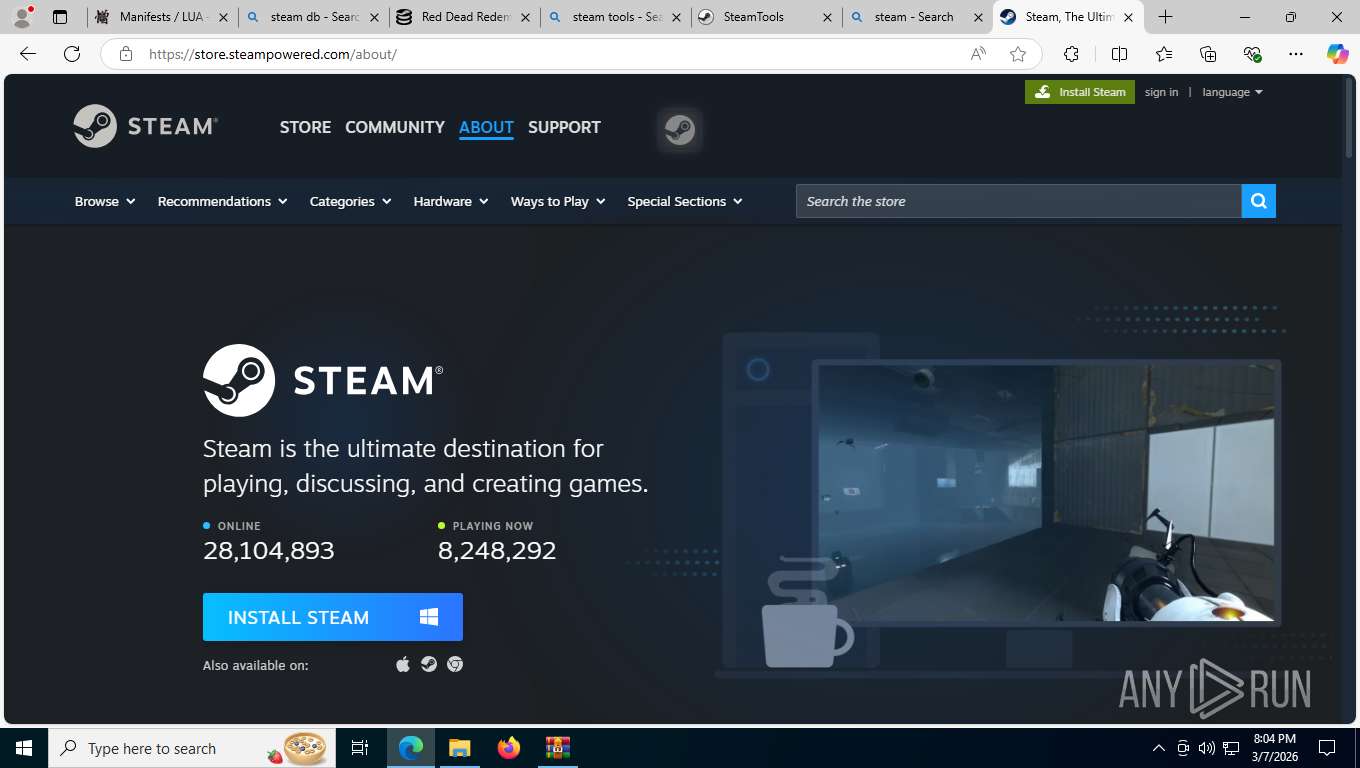Select the SteamOS download icon
1360x768 pixels.
click(429, 664)
